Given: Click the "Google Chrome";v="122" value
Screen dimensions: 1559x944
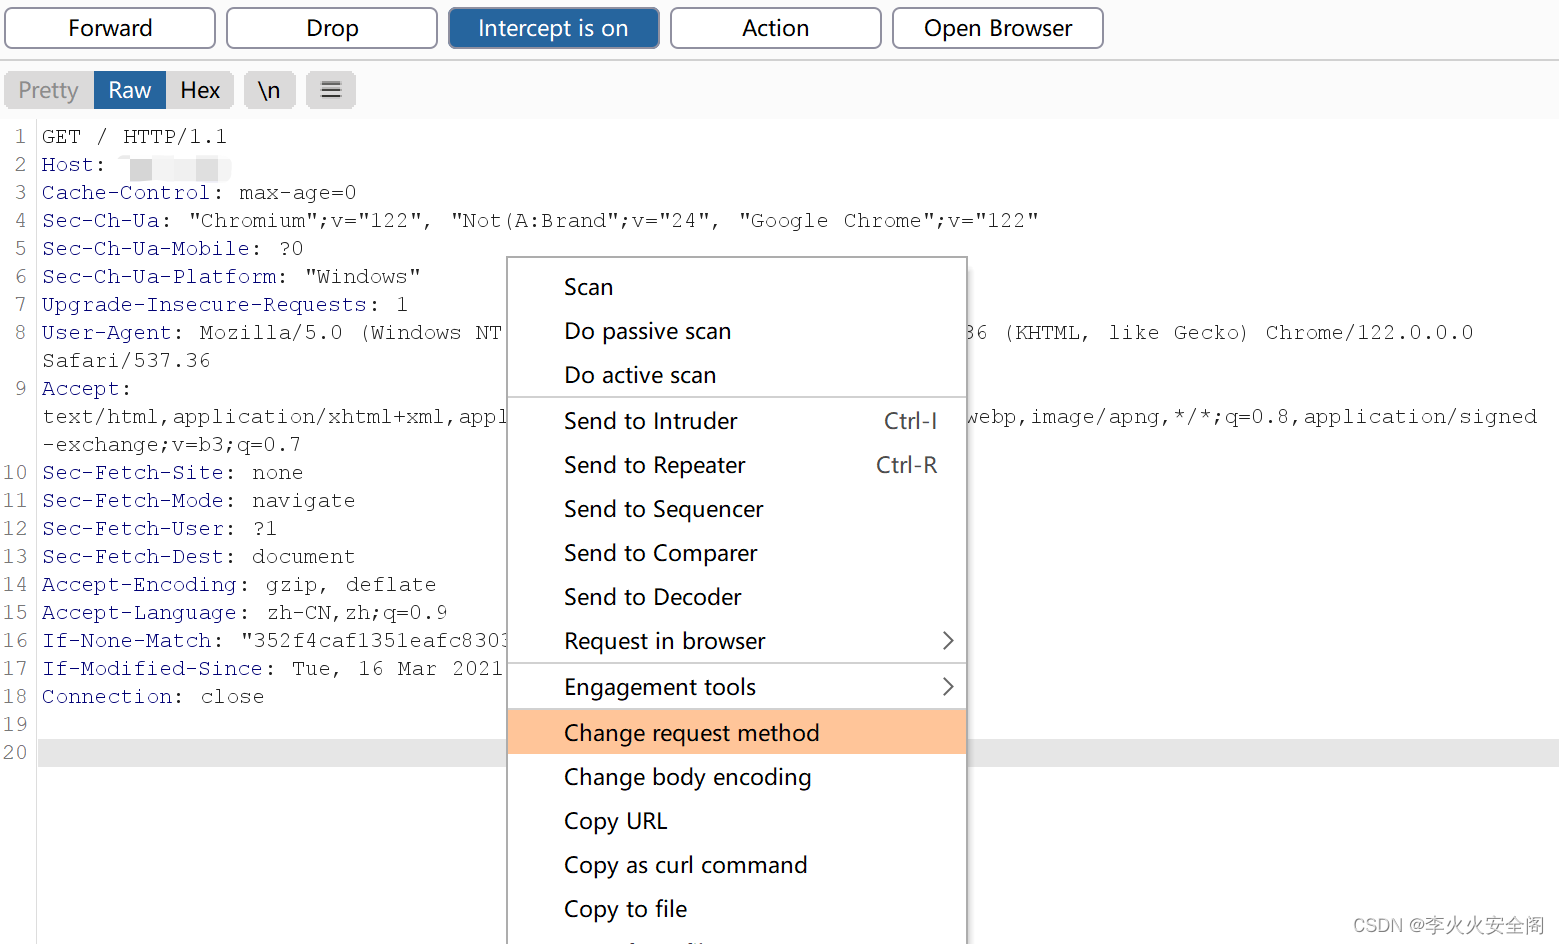Looking at the screenshot, I should click(889, 221).
